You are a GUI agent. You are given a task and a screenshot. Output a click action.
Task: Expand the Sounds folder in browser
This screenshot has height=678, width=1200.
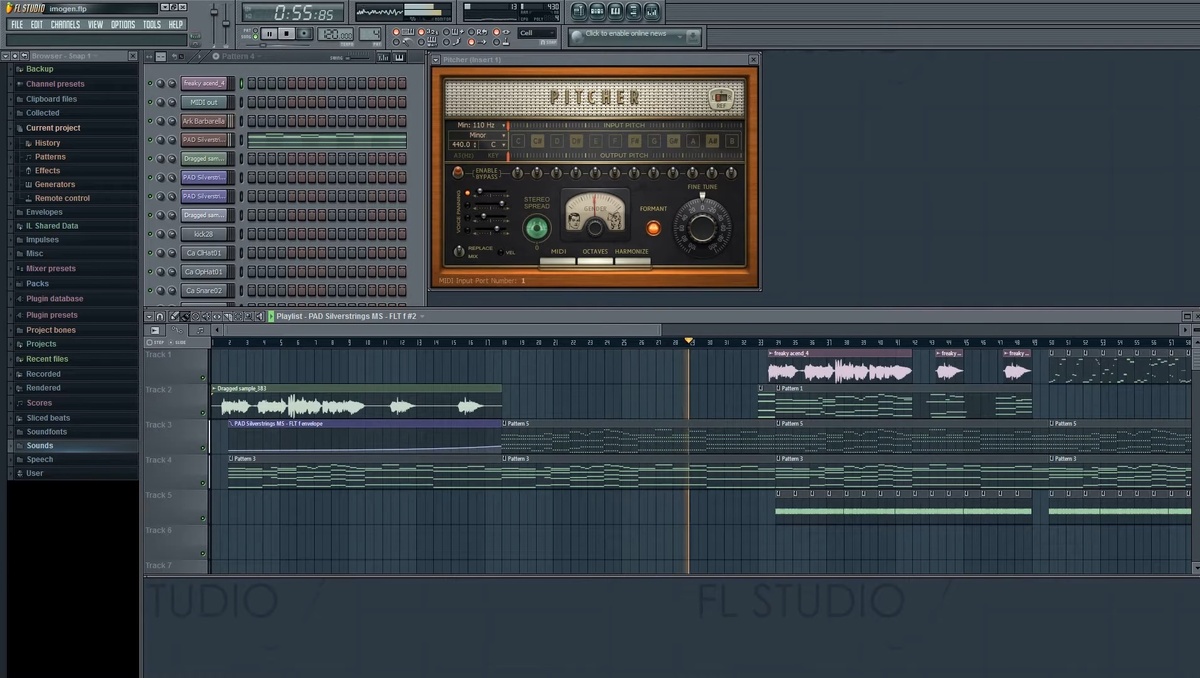40,446
